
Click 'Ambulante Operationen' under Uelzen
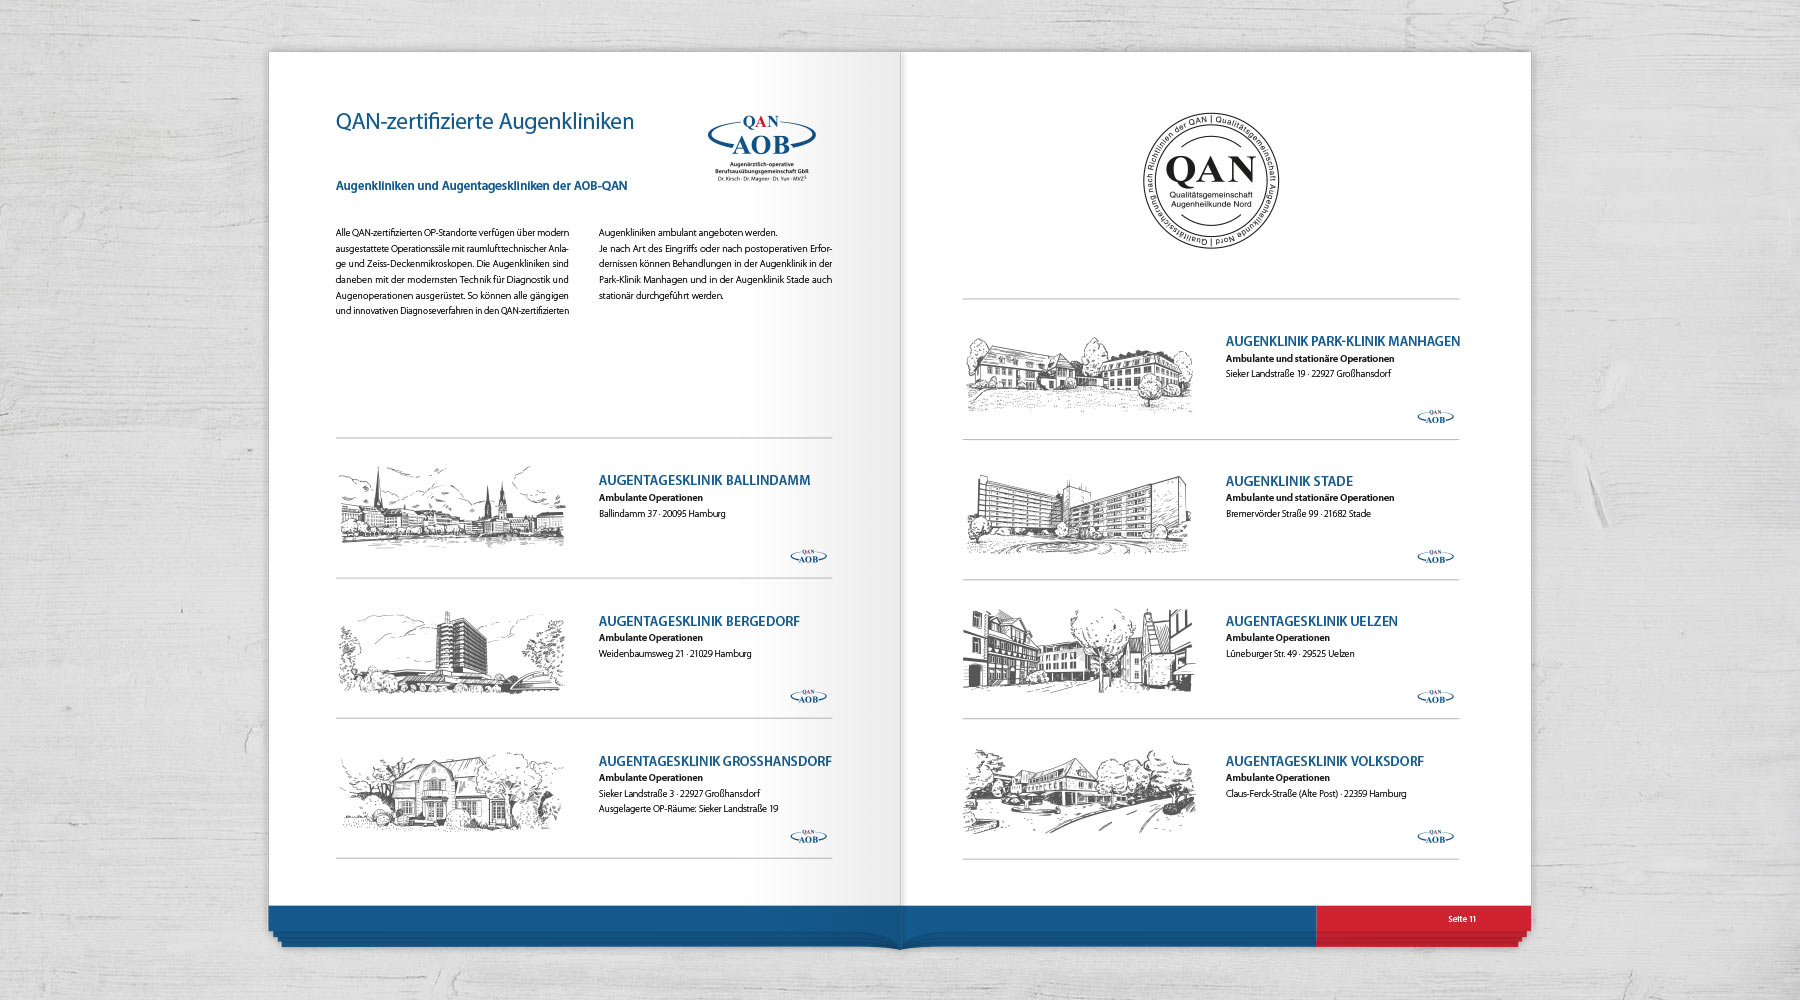[1278, 638]
